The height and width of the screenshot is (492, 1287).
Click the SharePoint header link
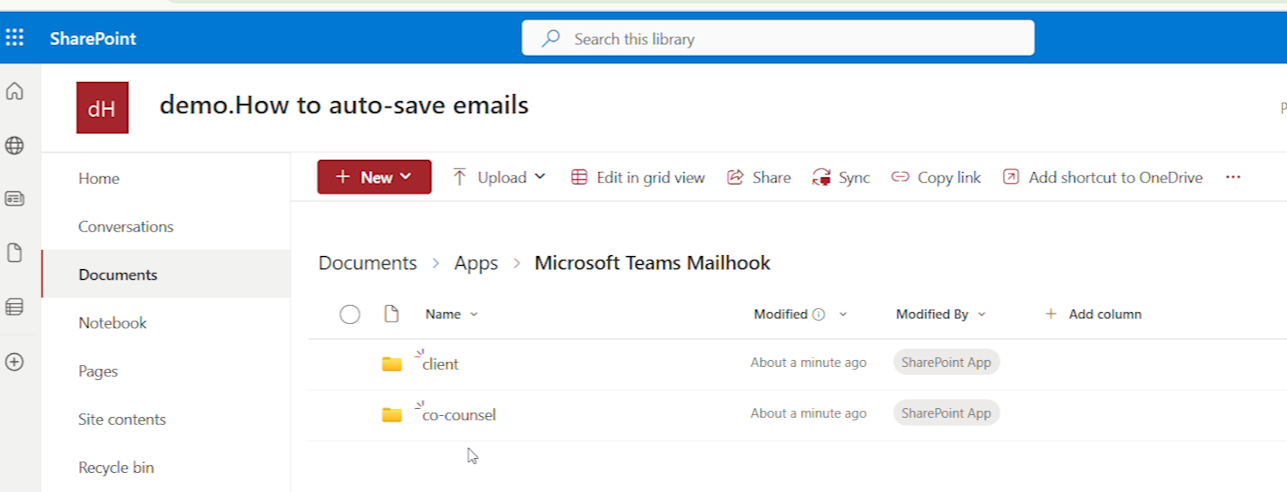[93, 39]
